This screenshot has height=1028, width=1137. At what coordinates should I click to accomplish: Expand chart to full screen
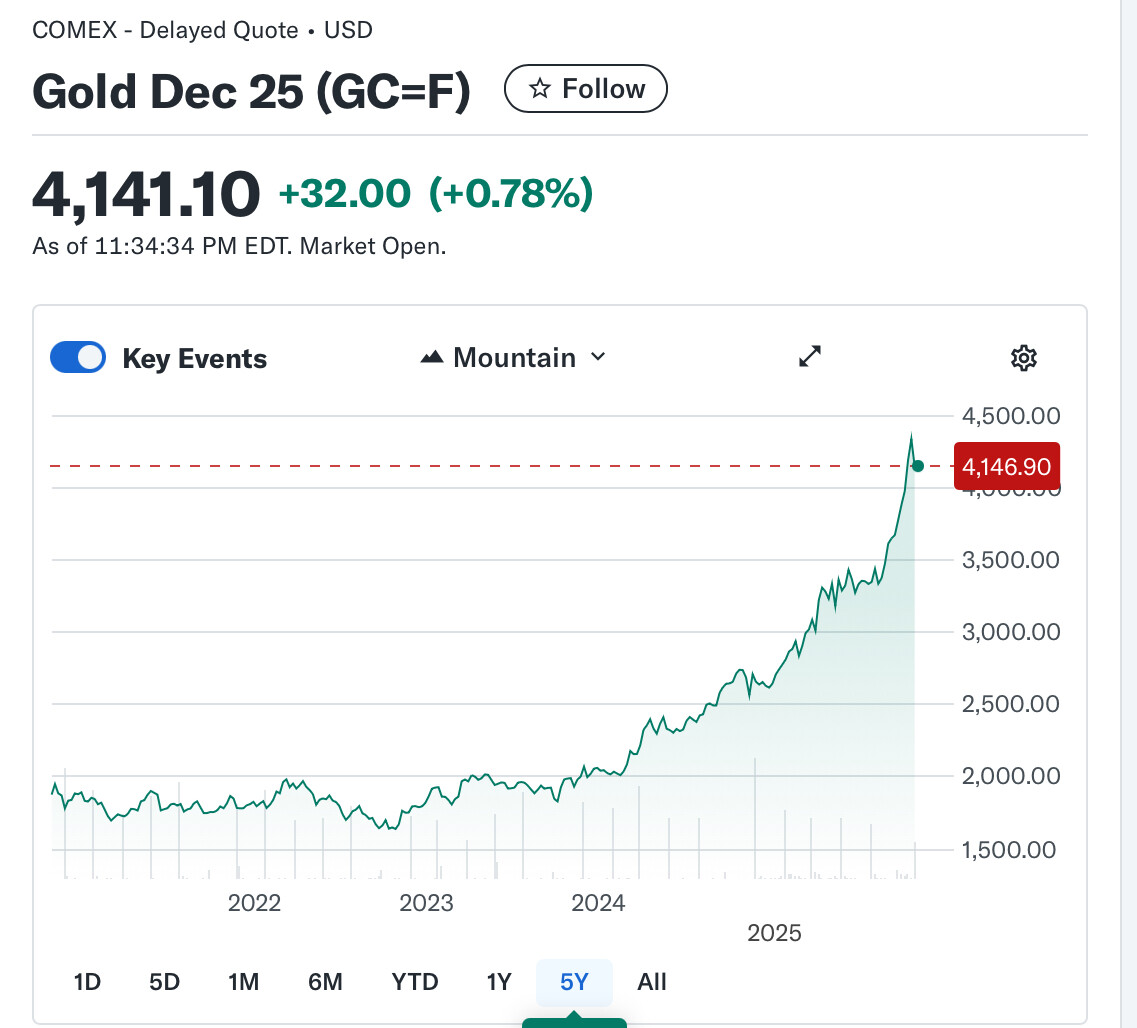(810, 357)
